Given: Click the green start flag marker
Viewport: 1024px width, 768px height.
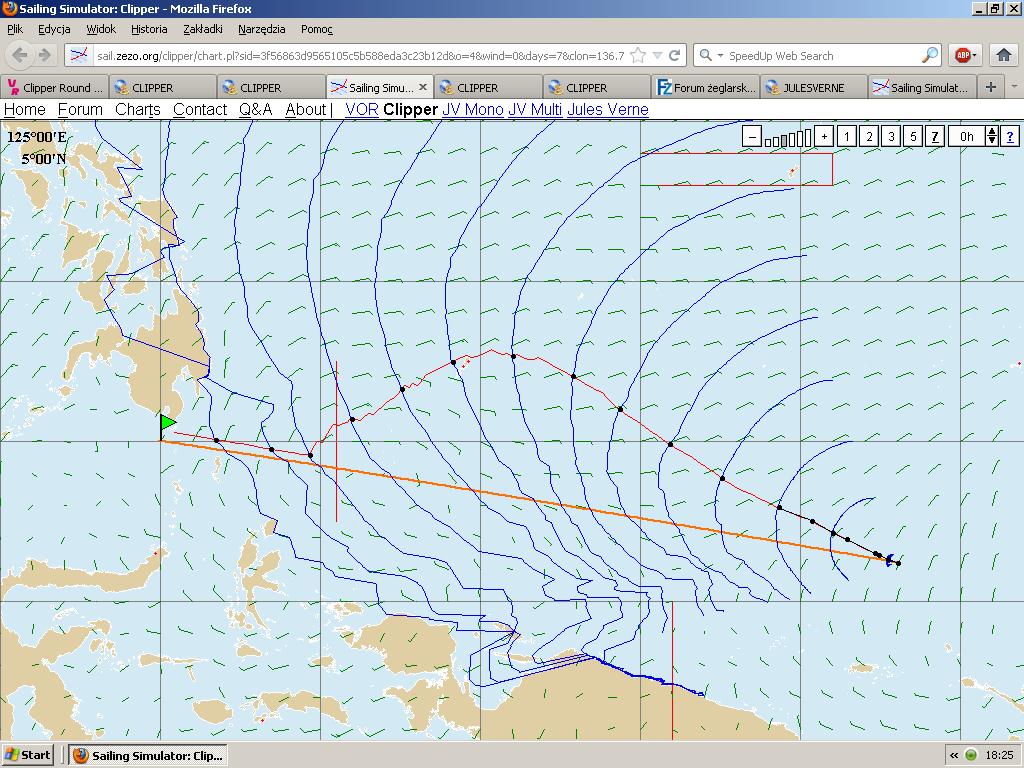Looking at the screenshot, I should tap(167, 424).
